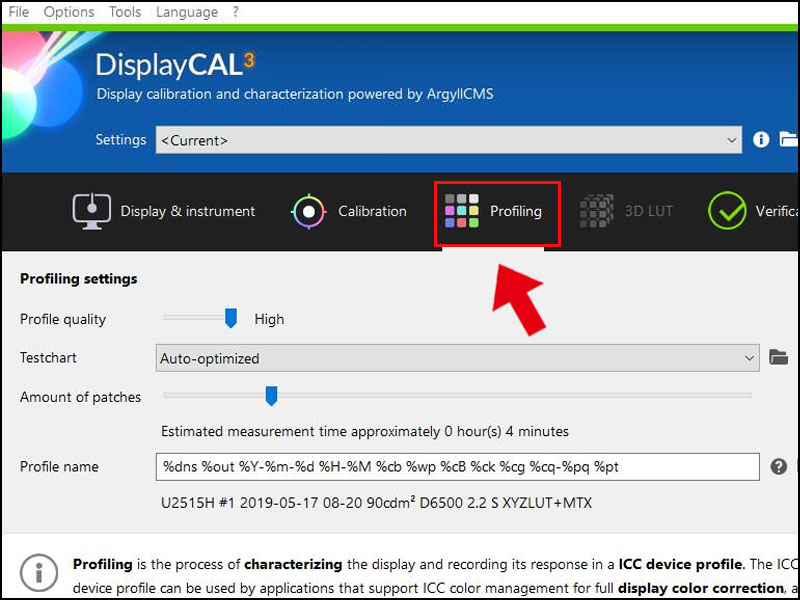Image resolution: width=800 pixels, height=600 pixels.
Task: Click the 'Amount of patches' label
Action: (80, 397)
